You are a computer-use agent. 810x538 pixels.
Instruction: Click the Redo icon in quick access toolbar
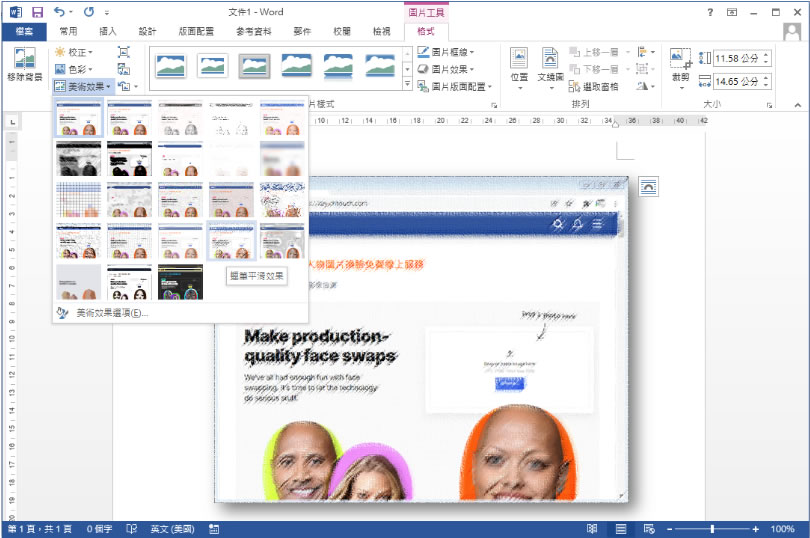point(89,11)
